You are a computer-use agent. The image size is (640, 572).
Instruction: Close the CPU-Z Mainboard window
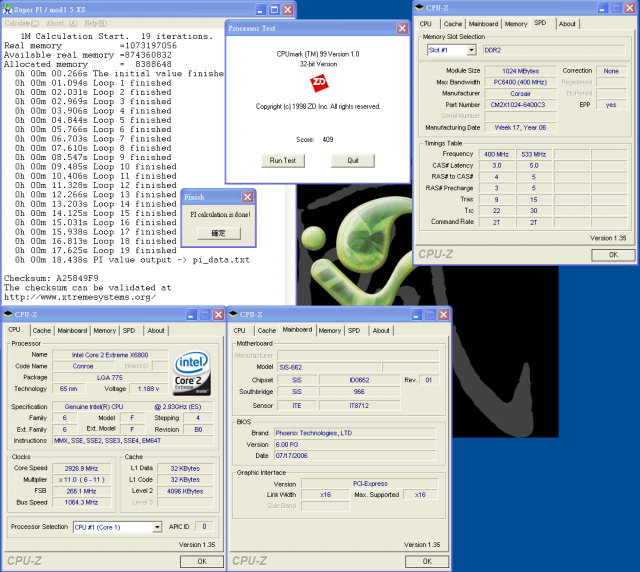(444, 314)
